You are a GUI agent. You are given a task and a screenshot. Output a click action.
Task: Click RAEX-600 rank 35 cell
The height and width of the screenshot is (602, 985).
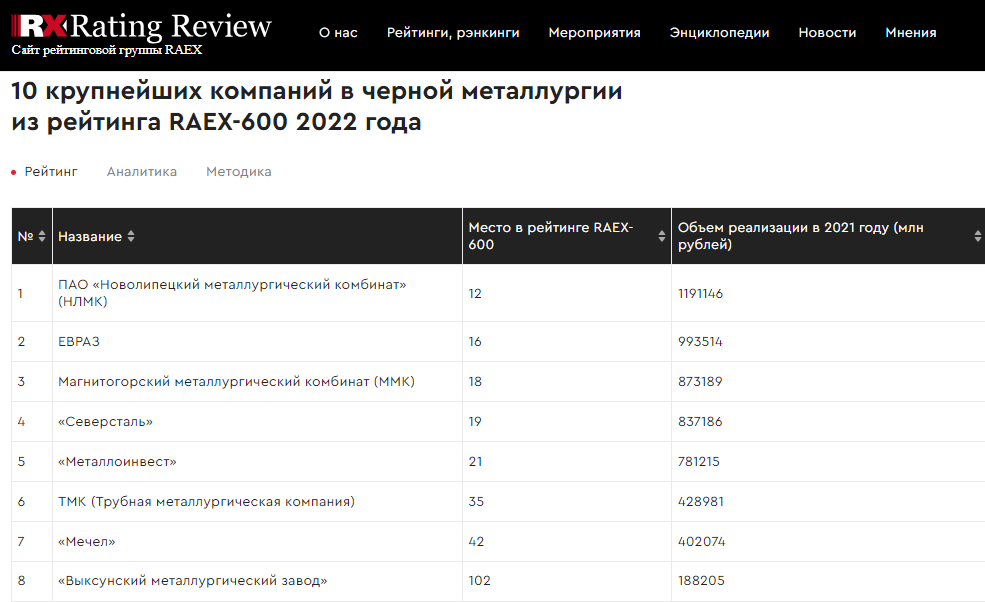click(567, 501)
